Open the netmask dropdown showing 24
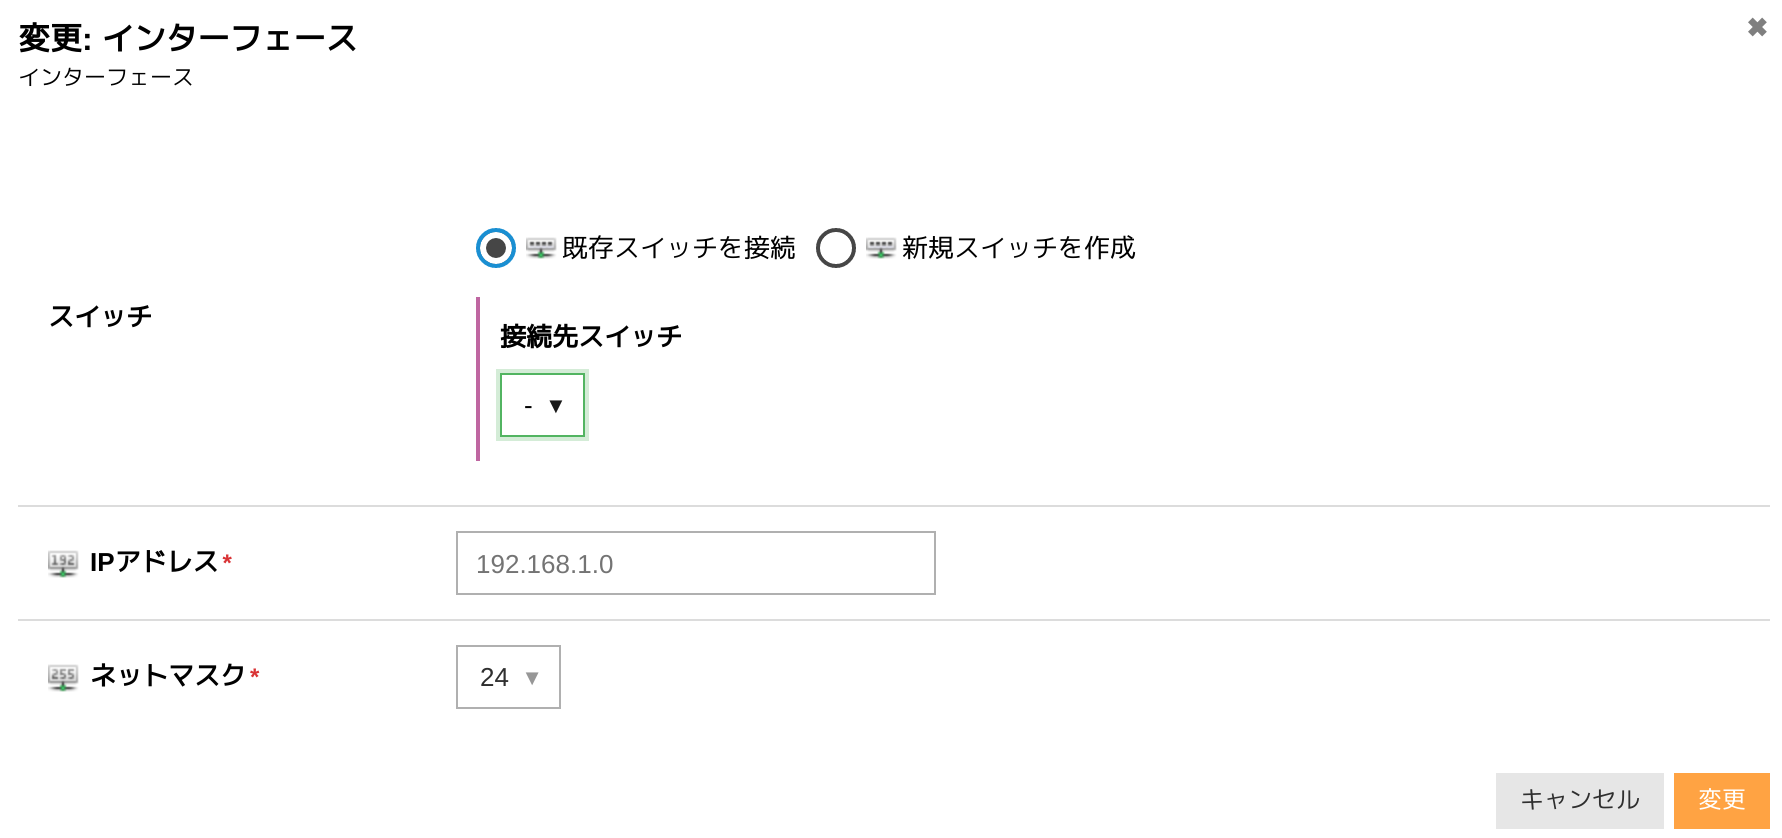The height and width of the screenshot is (838, 1782). [x=507, y=677]
